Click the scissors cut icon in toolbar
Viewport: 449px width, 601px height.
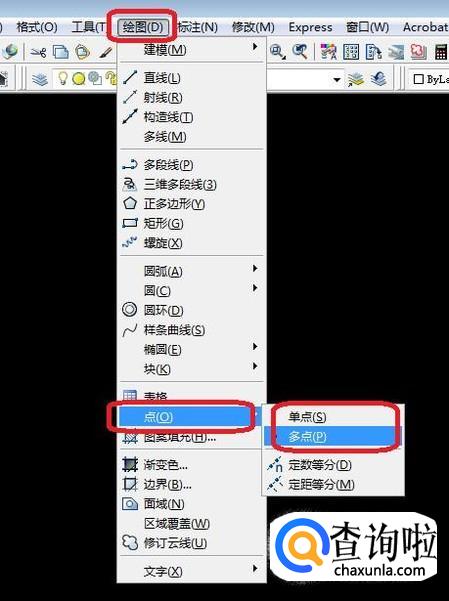pos(38,52)
